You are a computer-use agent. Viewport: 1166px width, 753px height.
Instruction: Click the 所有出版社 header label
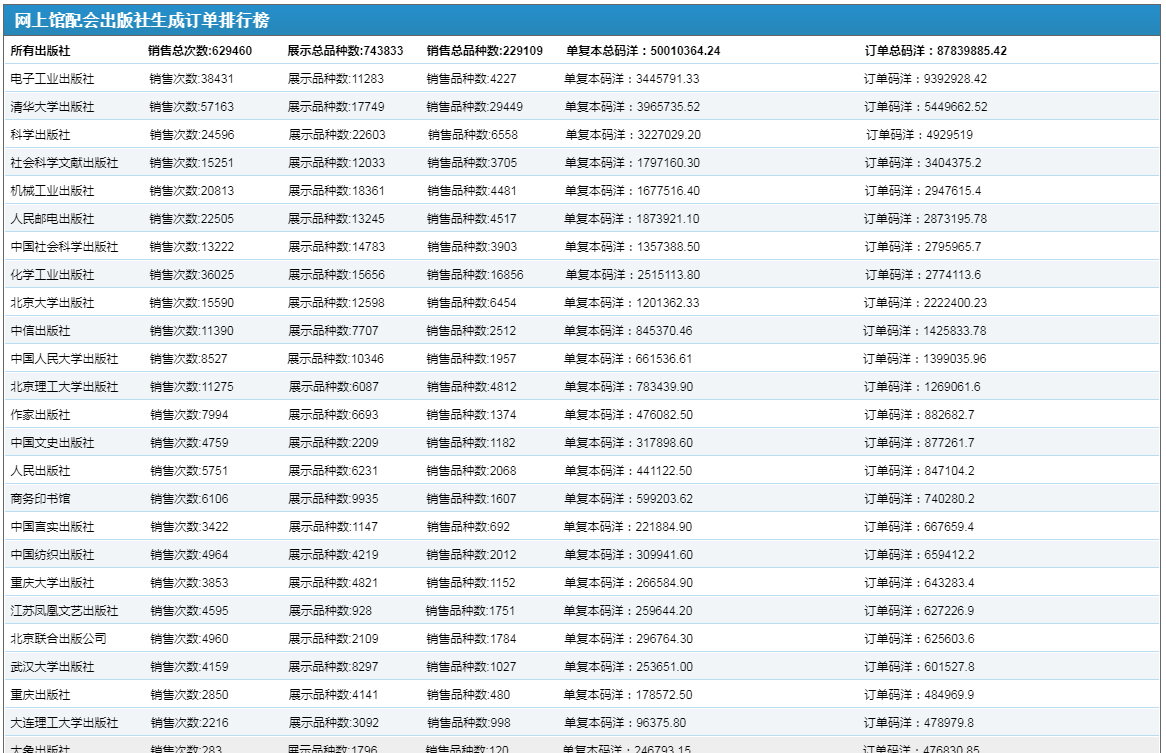pyautogui.click(x=40, y=51)
